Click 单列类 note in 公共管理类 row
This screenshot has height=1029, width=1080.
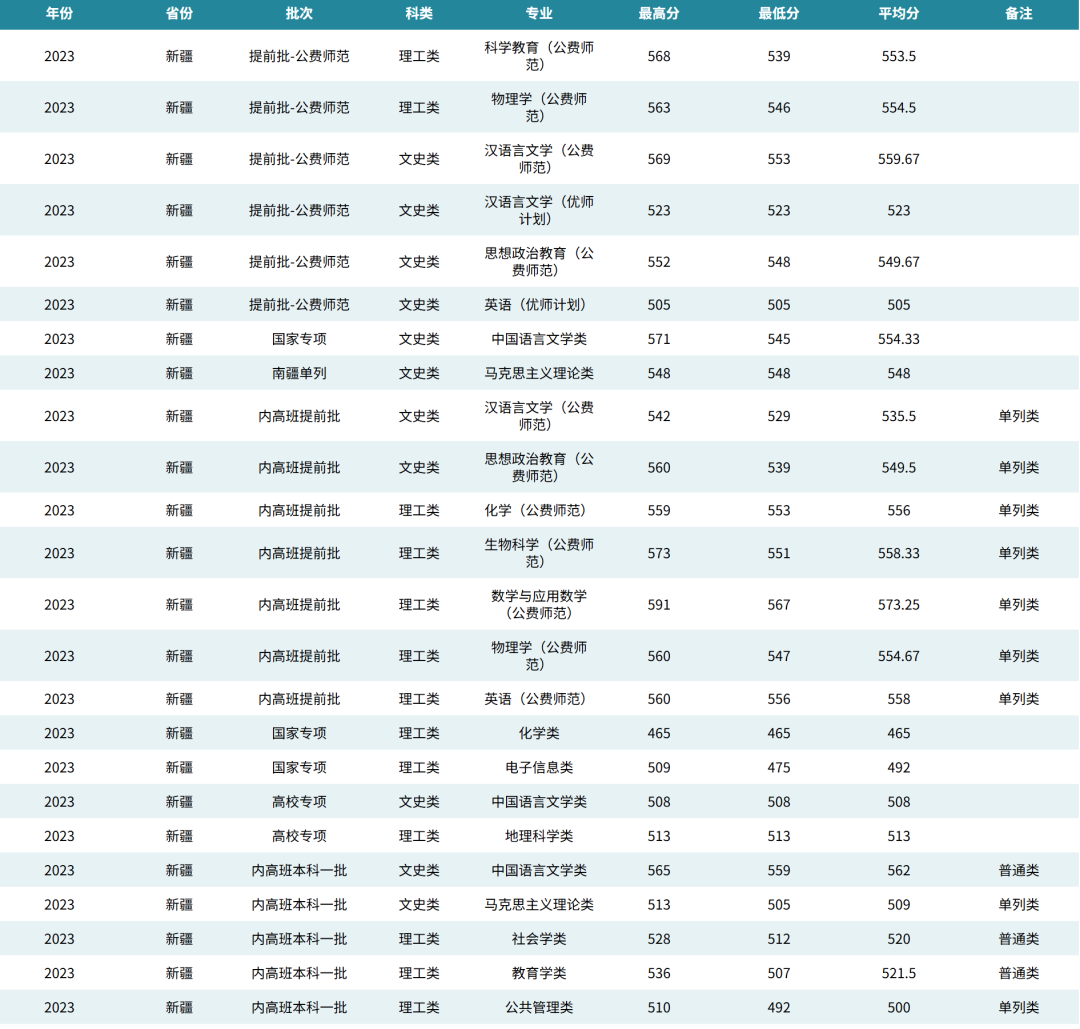click(1018, 1008)
